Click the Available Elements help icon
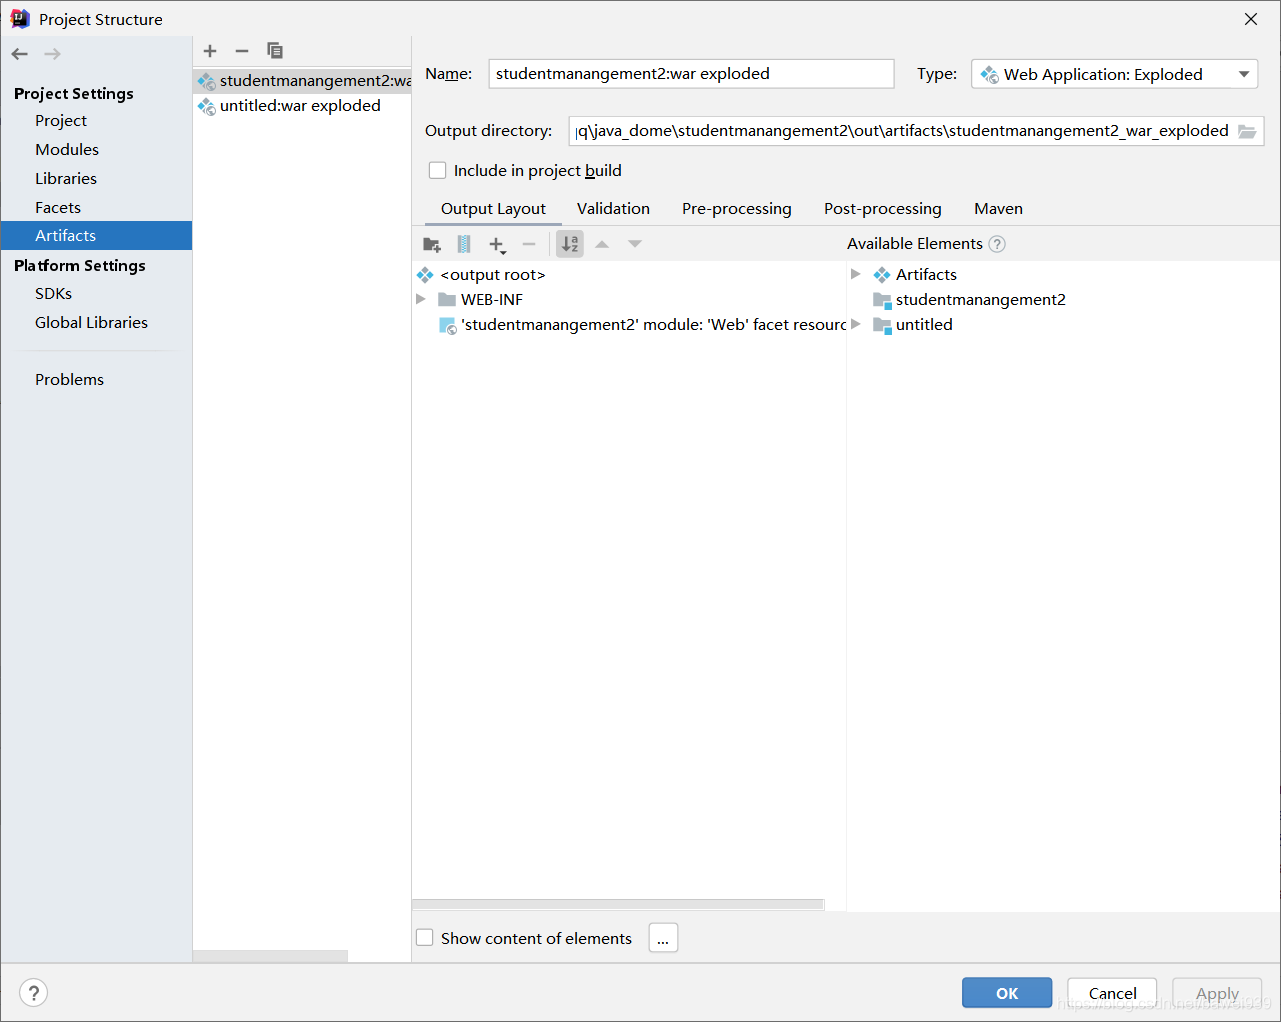Viewport: 1281px width, 1022px height. coord(997,244)
